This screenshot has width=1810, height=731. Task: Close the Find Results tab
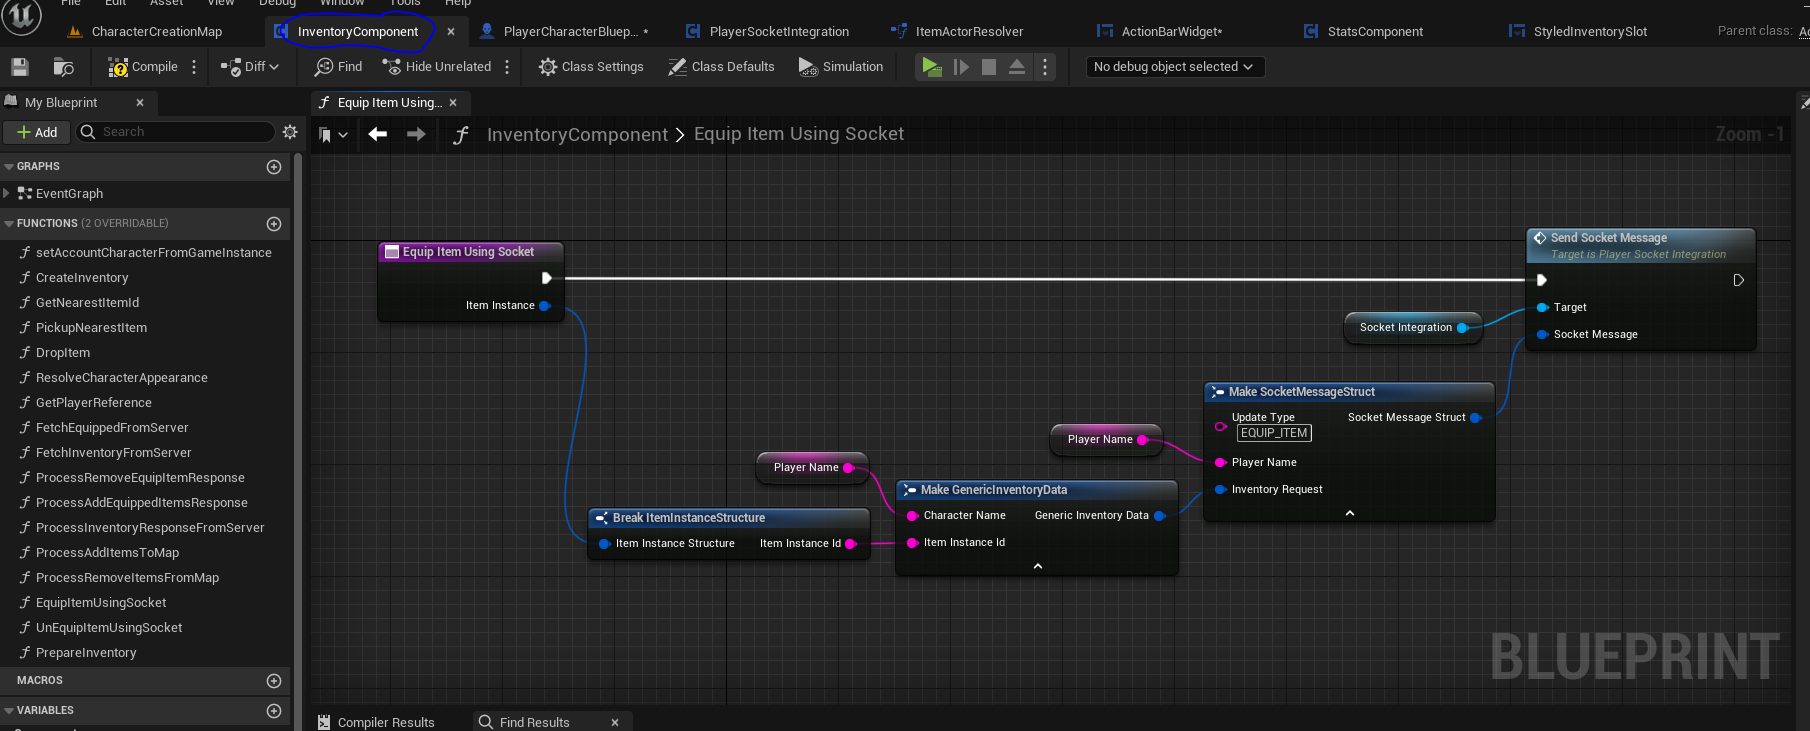pyautogui.click(x=615, y=722)
